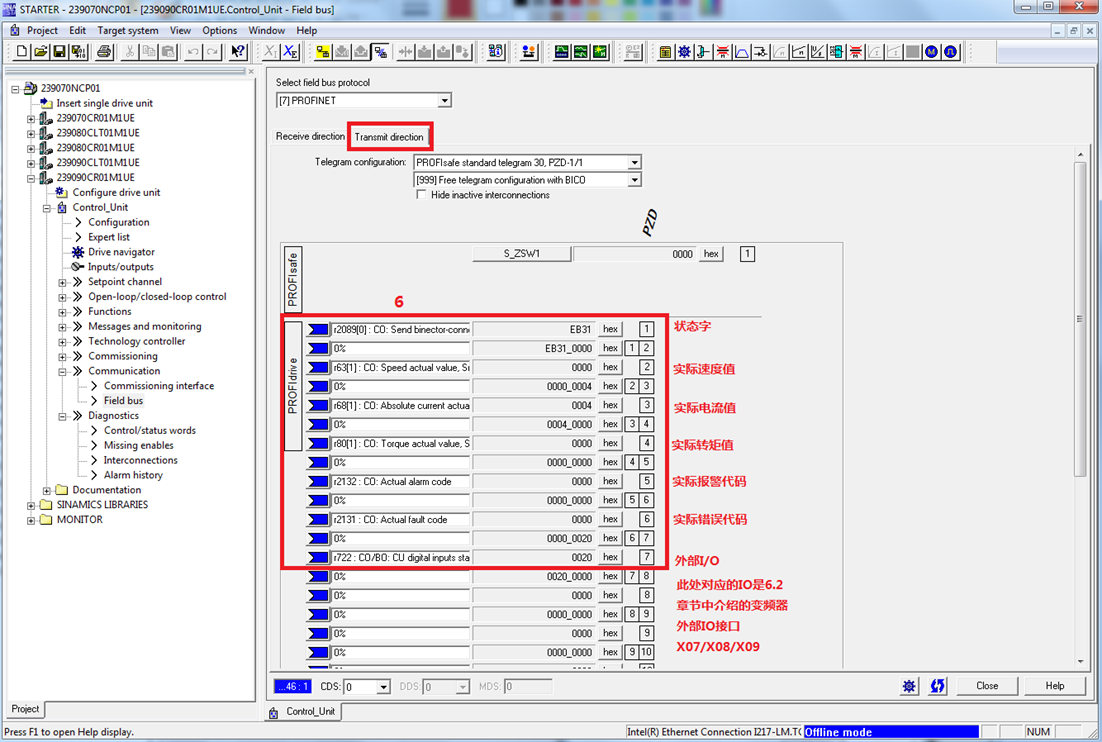Open the Target system menu
The width and height of the screenshot is (1102, 742).
point(128,30)
